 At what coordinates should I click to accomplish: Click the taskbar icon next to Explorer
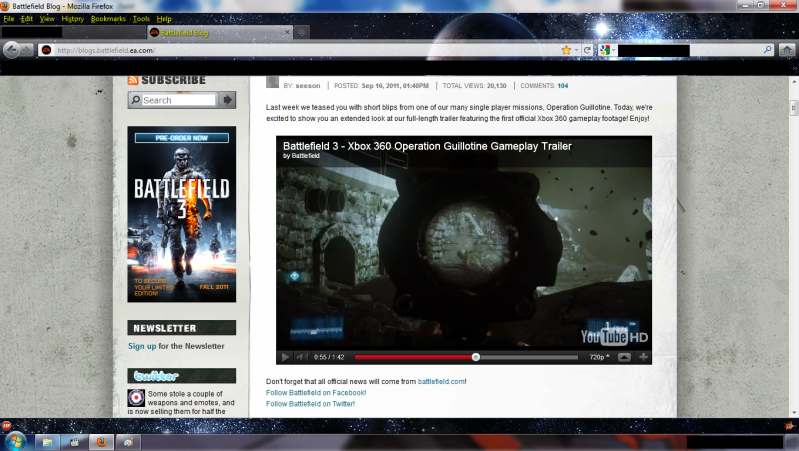coord(74,442)
